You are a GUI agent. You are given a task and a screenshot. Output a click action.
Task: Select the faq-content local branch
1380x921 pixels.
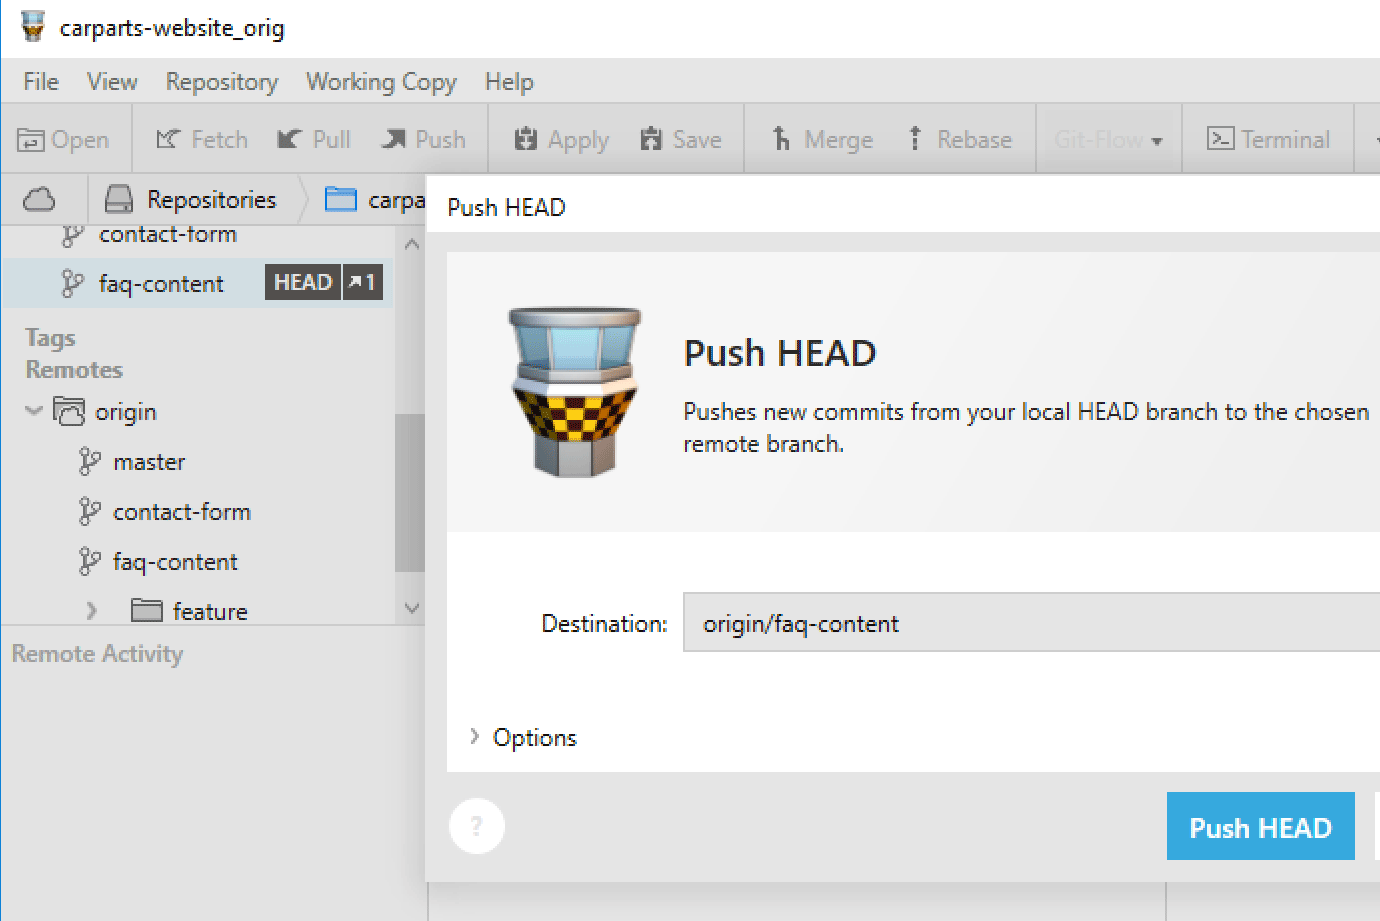160,283
